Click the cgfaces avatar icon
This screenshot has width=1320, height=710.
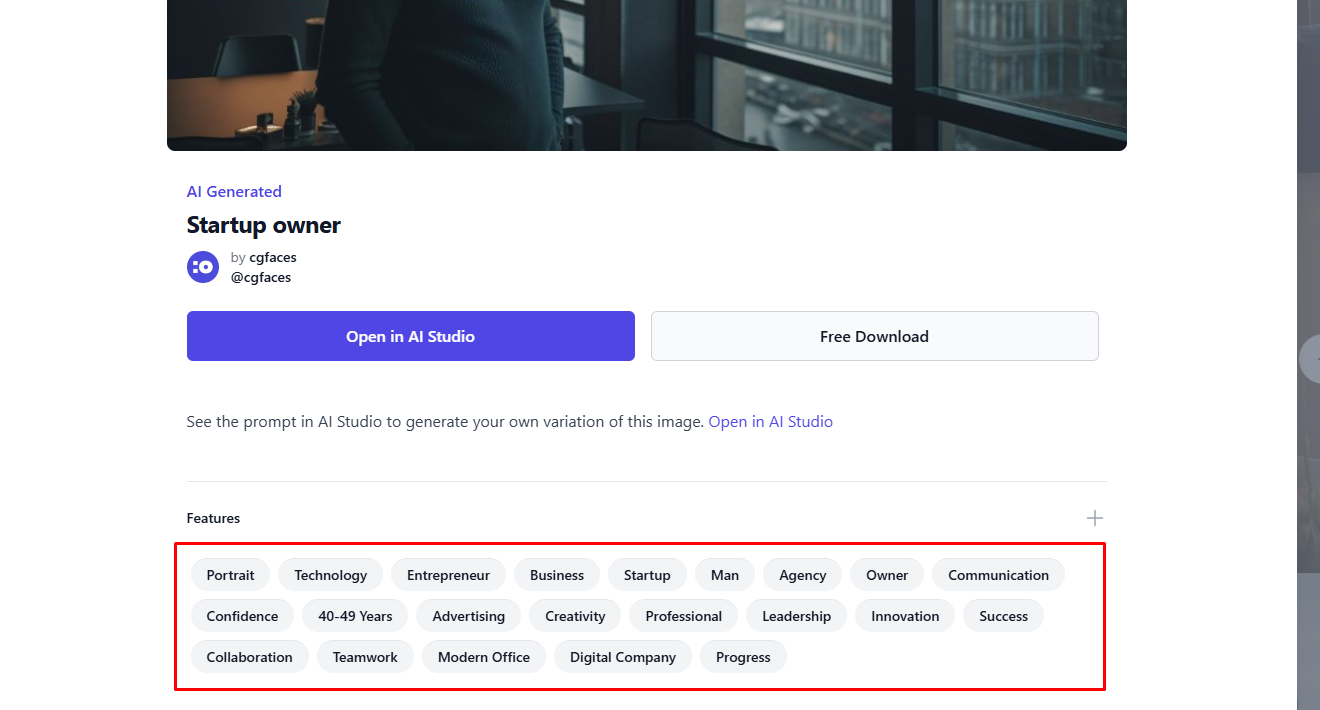[x=203, y=267]
